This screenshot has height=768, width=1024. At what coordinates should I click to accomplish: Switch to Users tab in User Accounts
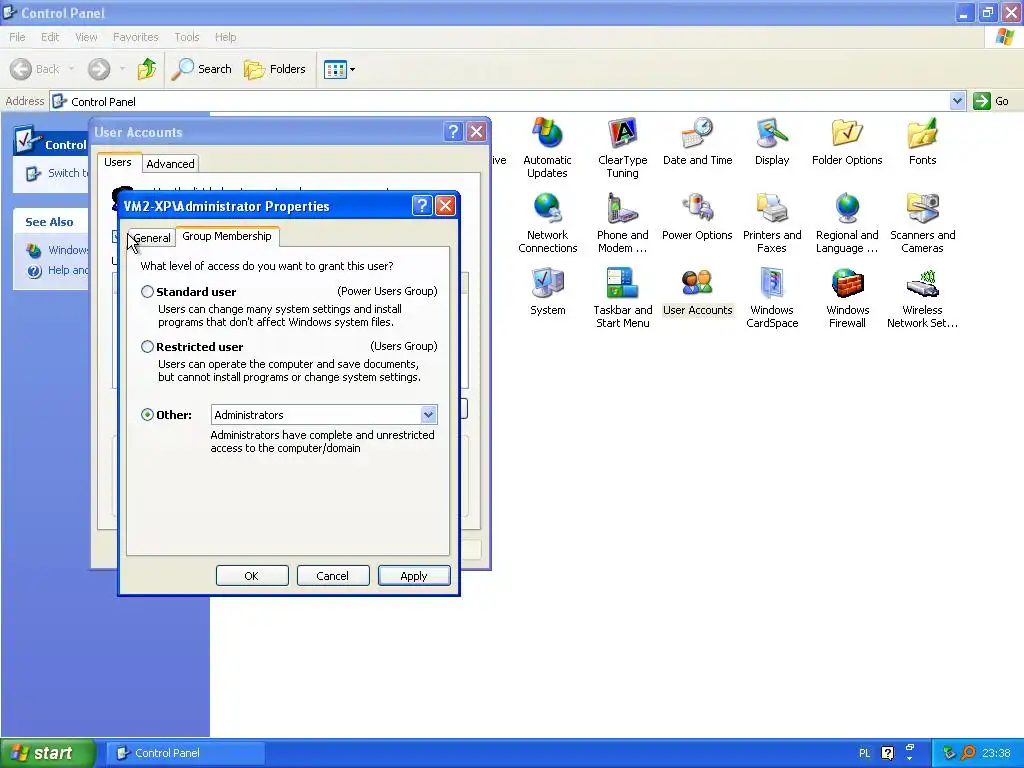118,162
